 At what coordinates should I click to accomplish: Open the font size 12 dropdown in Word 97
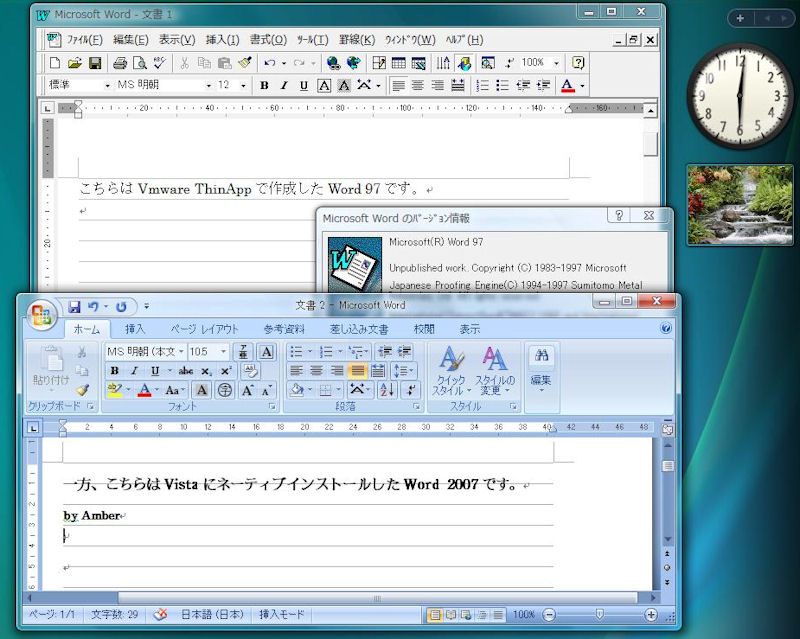(243, 85)
